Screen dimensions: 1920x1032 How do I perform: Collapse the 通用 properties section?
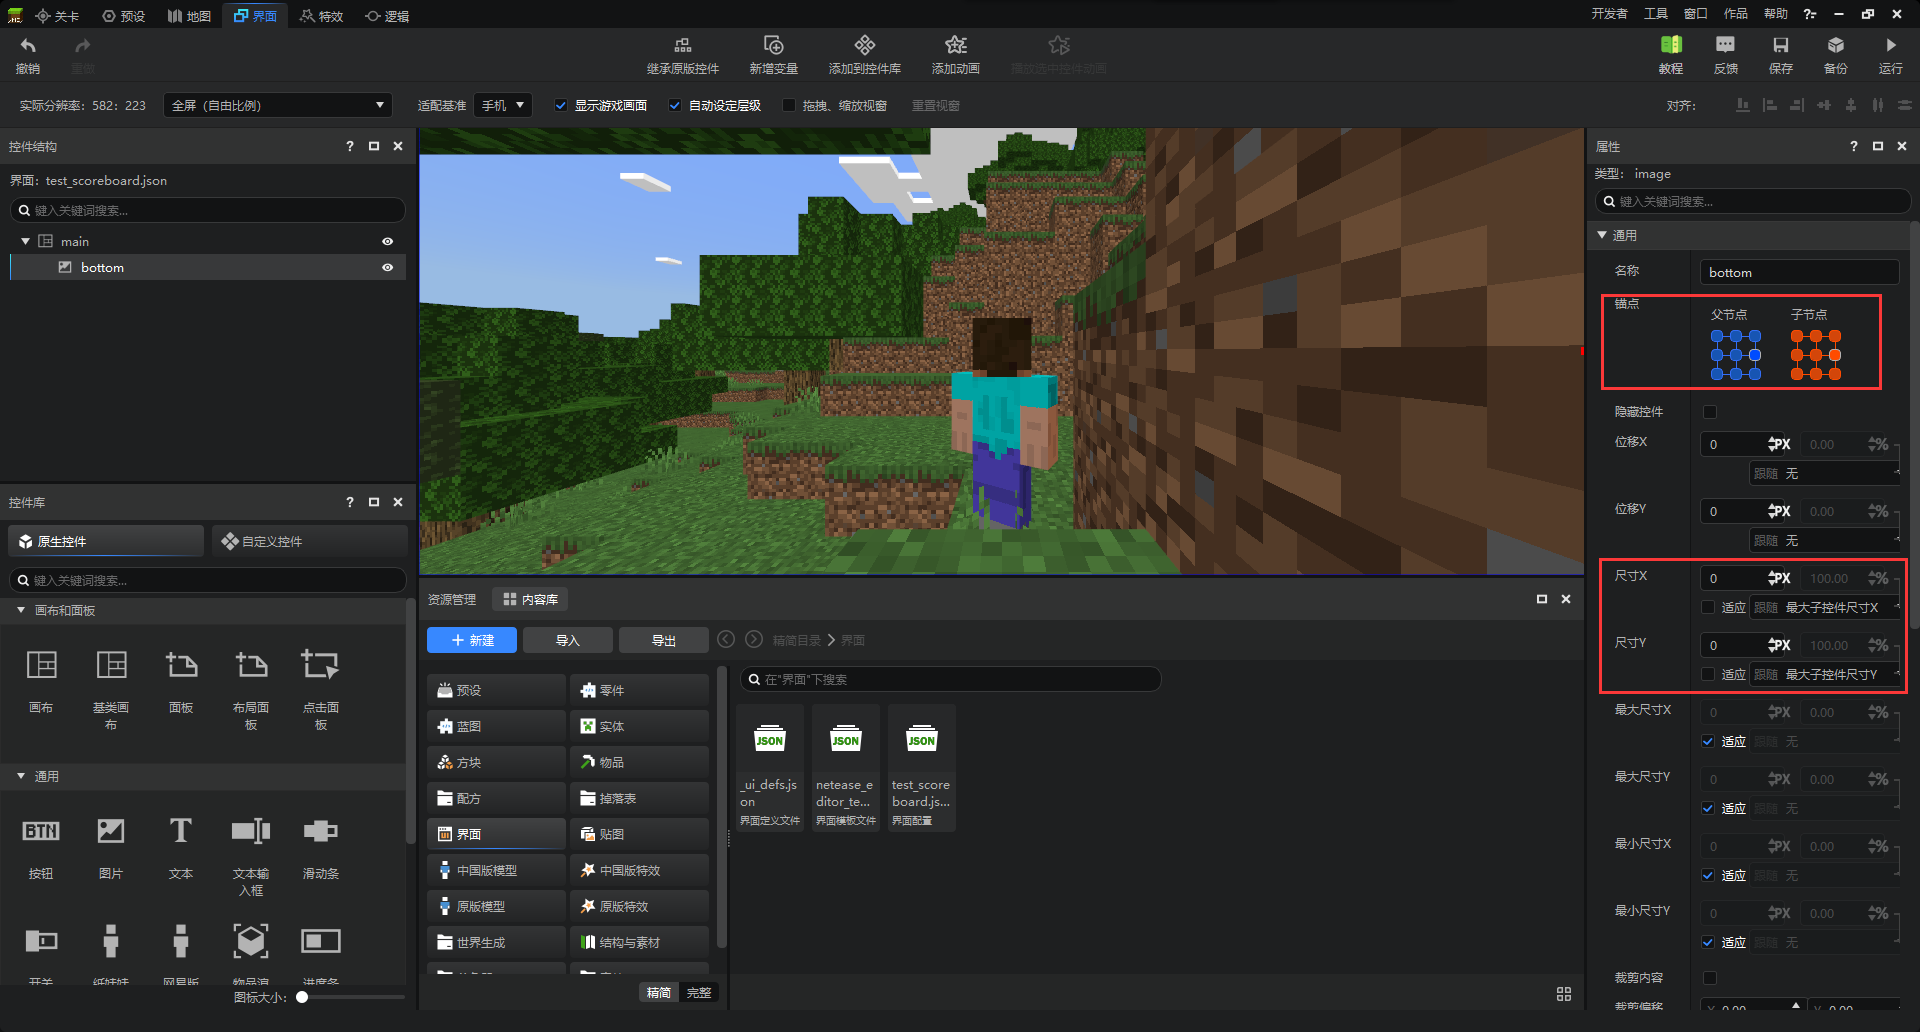pos(1602,235)
